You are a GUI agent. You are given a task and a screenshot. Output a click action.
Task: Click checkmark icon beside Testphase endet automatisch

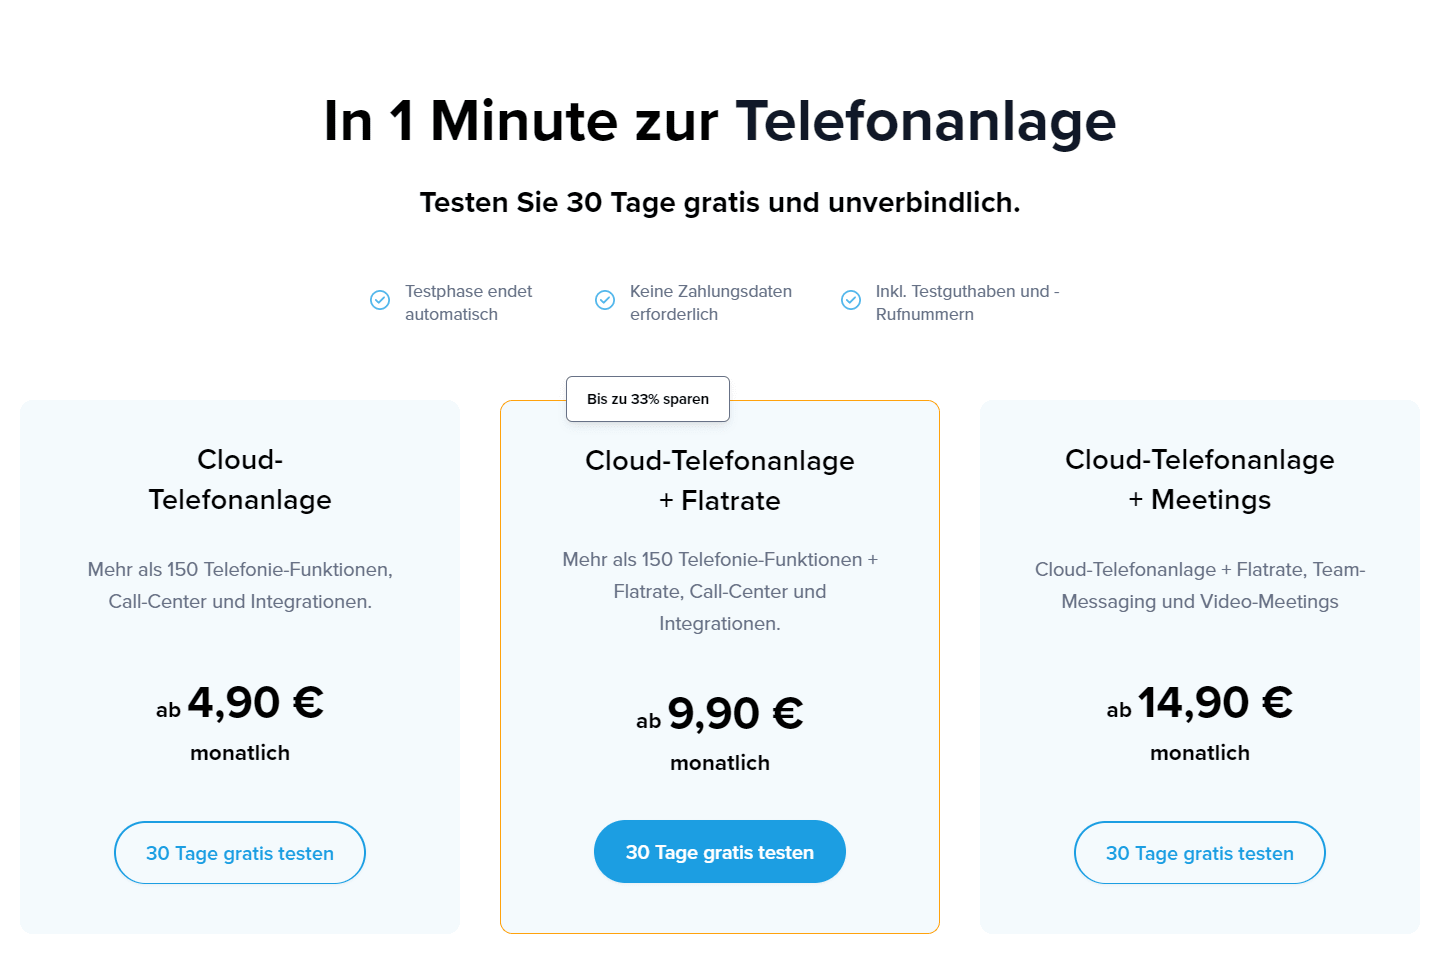click(380, 300)
